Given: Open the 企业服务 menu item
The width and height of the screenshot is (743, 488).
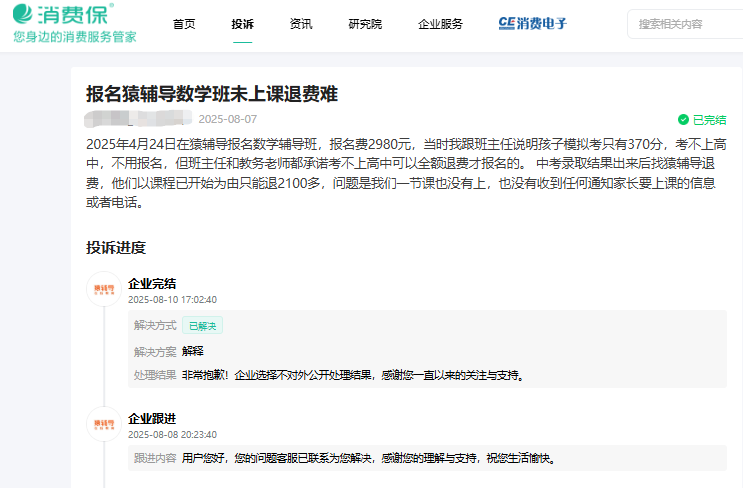Looking at the screenshot, I should (x=440, y=24).
